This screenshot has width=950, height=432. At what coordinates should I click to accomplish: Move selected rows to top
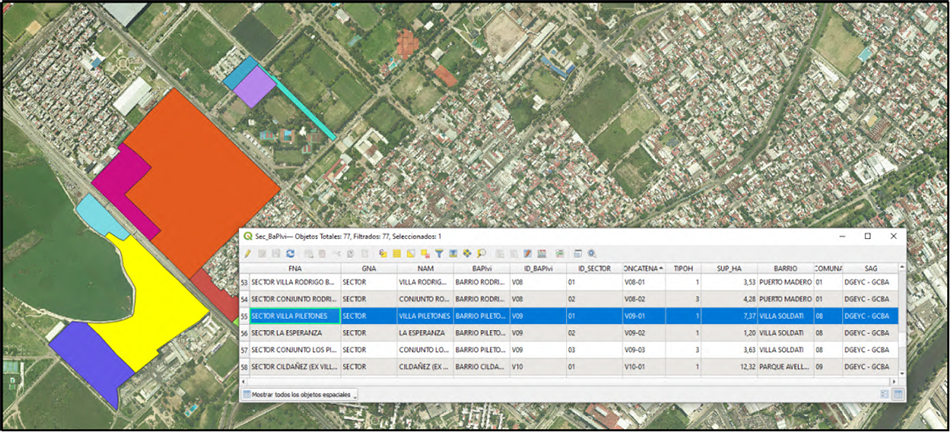pyautogui.click(x=453, y=254)
